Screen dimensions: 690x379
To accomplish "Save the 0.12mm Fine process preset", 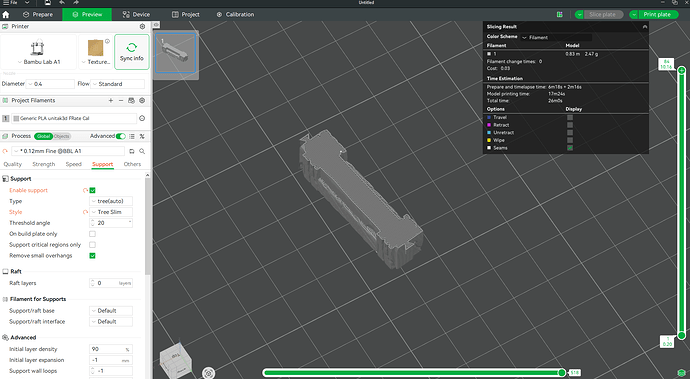I will 132,151.
